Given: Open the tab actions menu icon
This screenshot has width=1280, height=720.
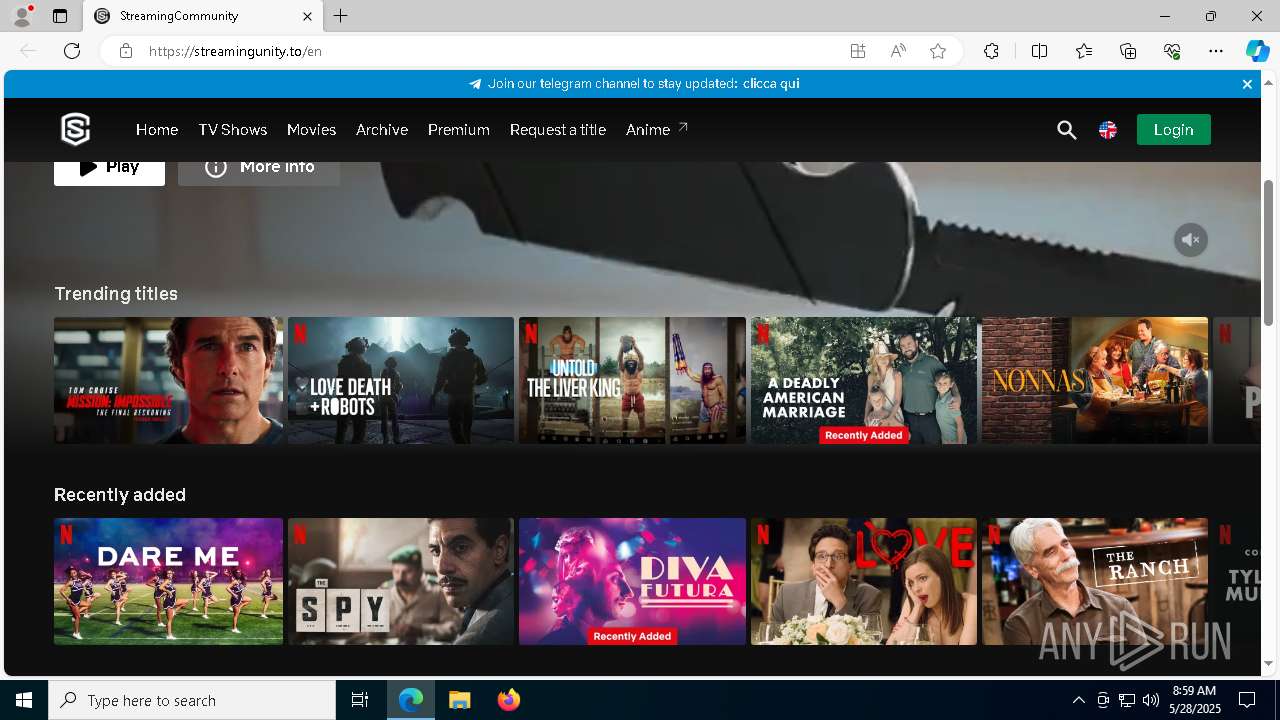Looking at the screenshot, I should pyautogui.click(x=60, y=16).
